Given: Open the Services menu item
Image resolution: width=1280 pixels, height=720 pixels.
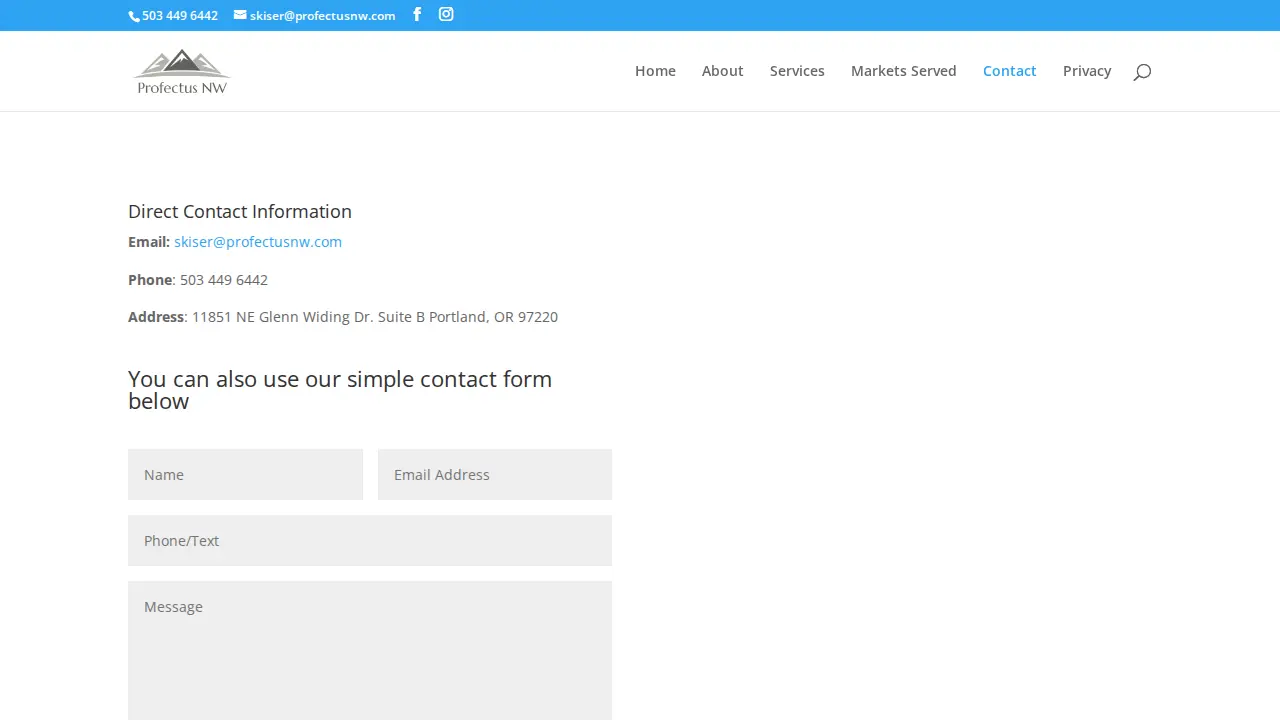Looking at the screenshot, I should click(x=797, y=71).
